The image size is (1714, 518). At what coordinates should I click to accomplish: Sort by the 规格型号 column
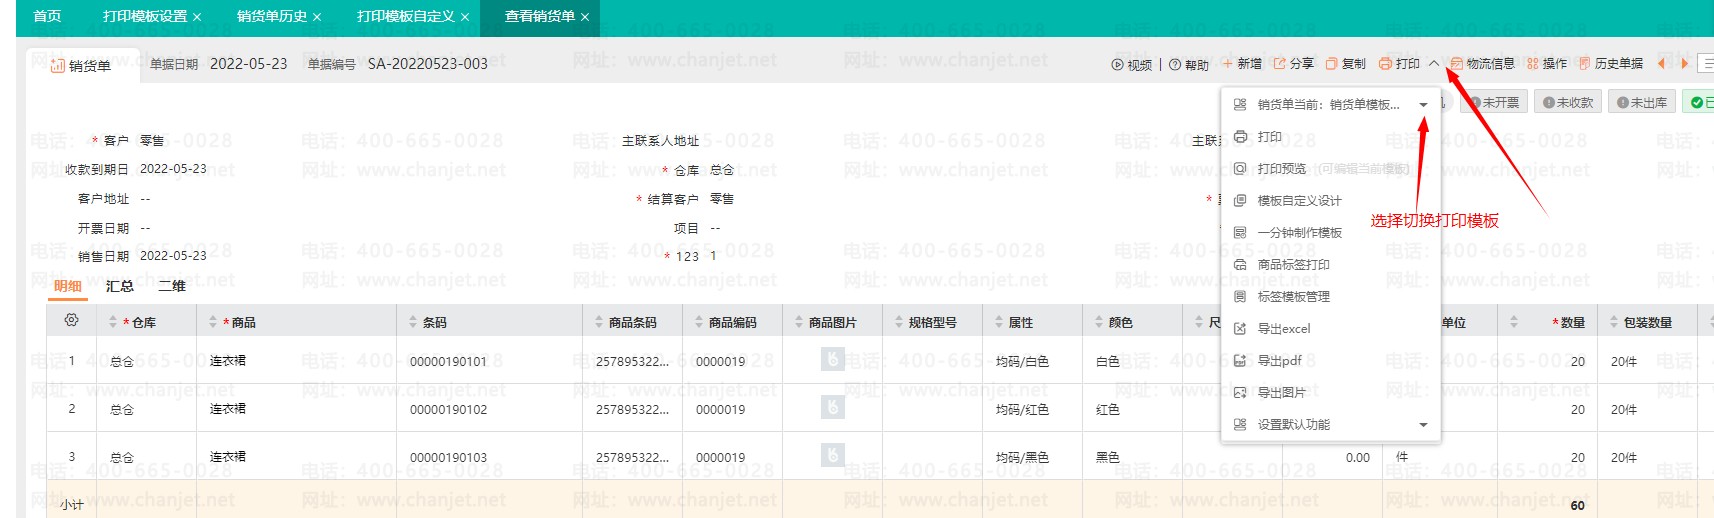[899, 322]
